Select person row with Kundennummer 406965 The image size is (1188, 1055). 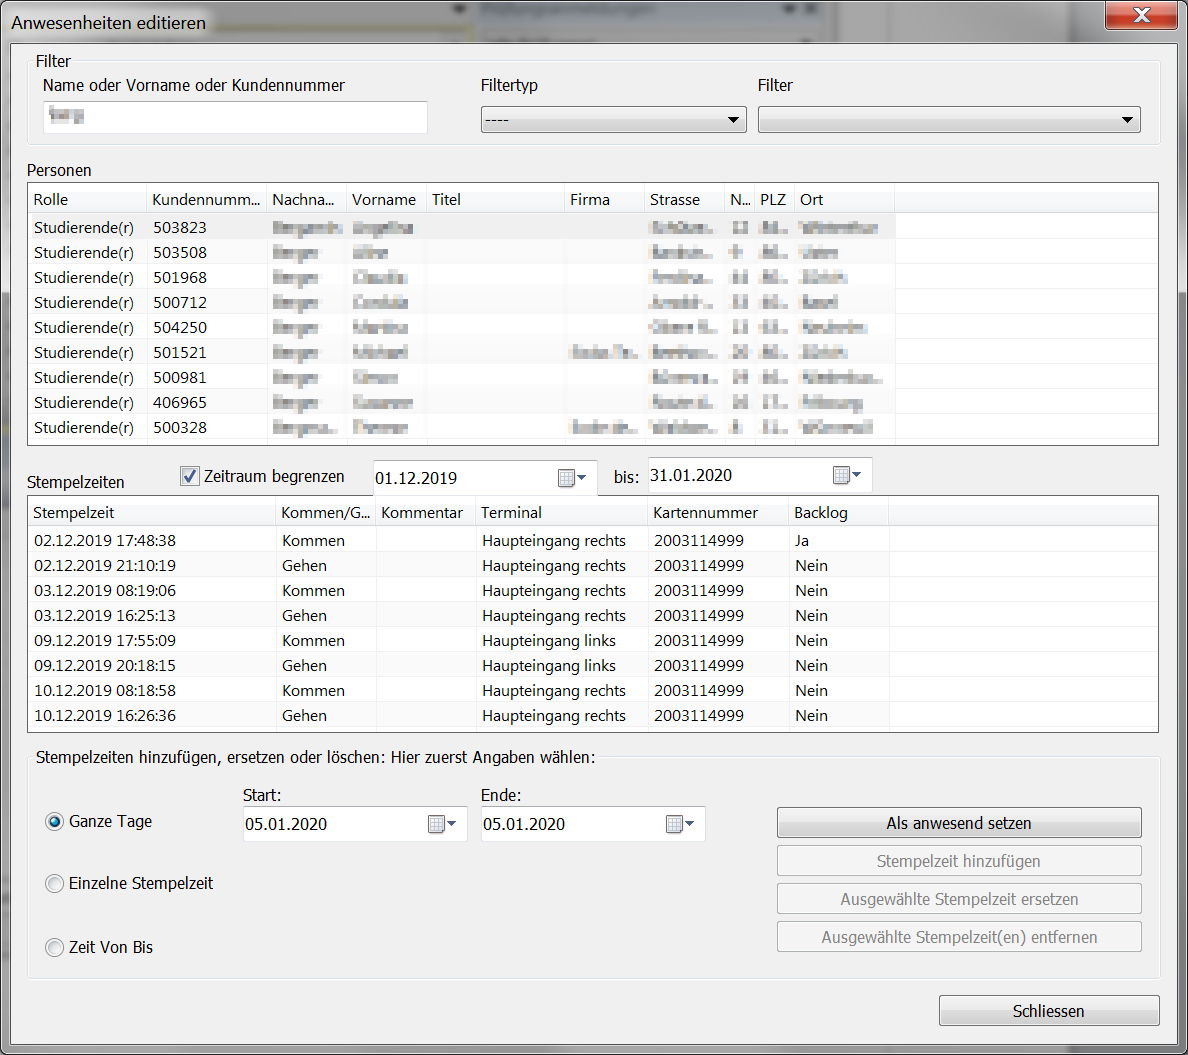pos(180,403)
